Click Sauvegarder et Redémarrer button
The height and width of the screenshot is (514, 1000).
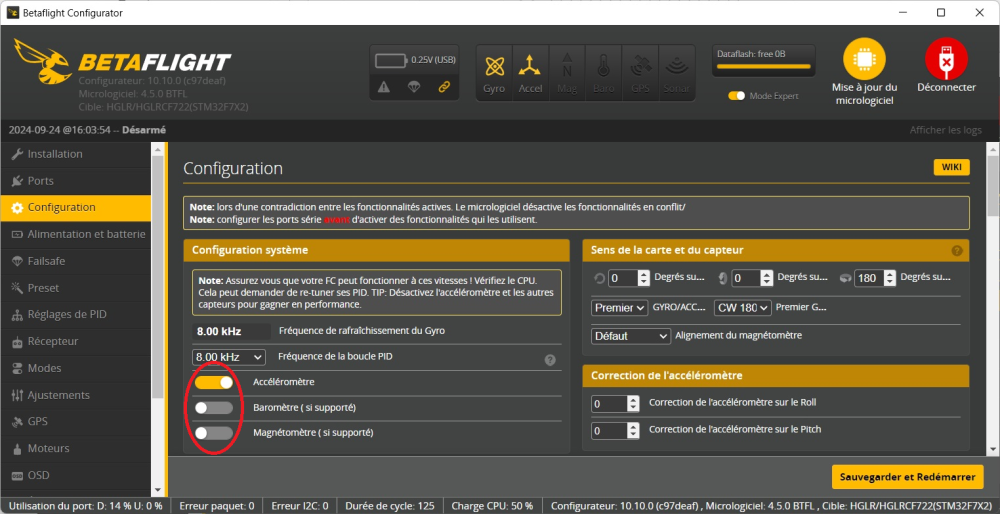pos(907,477)
